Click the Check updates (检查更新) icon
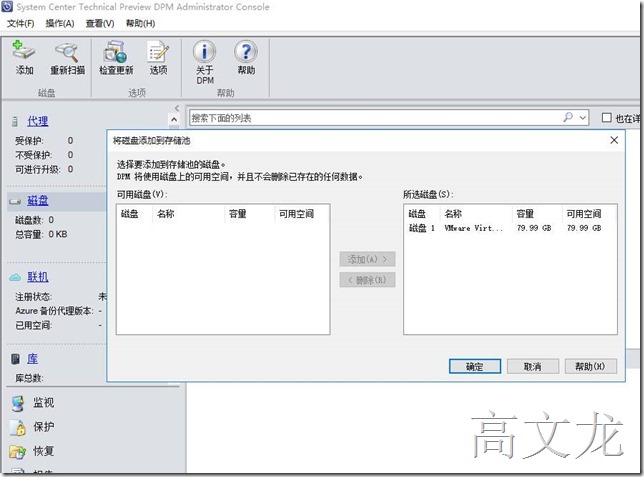The height and width of the screenshot is (477, 644). (115, 52)
